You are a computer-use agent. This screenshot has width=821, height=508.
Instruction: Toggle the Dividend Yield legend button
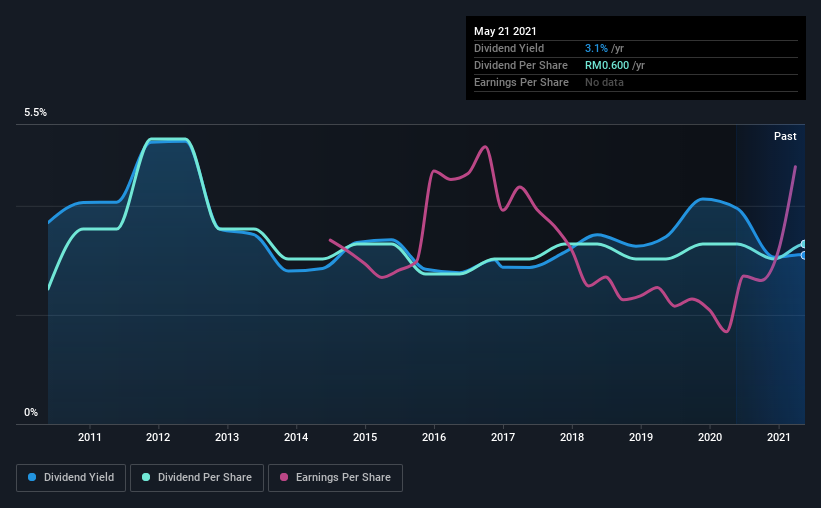pos(72,478)
